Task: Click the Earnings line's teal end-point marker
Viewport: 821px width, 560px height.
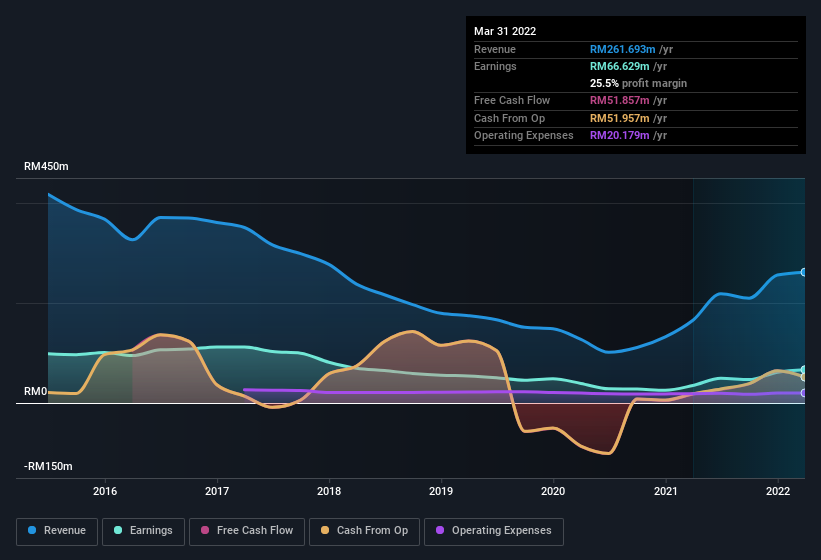Action: [x=803, y=370]
